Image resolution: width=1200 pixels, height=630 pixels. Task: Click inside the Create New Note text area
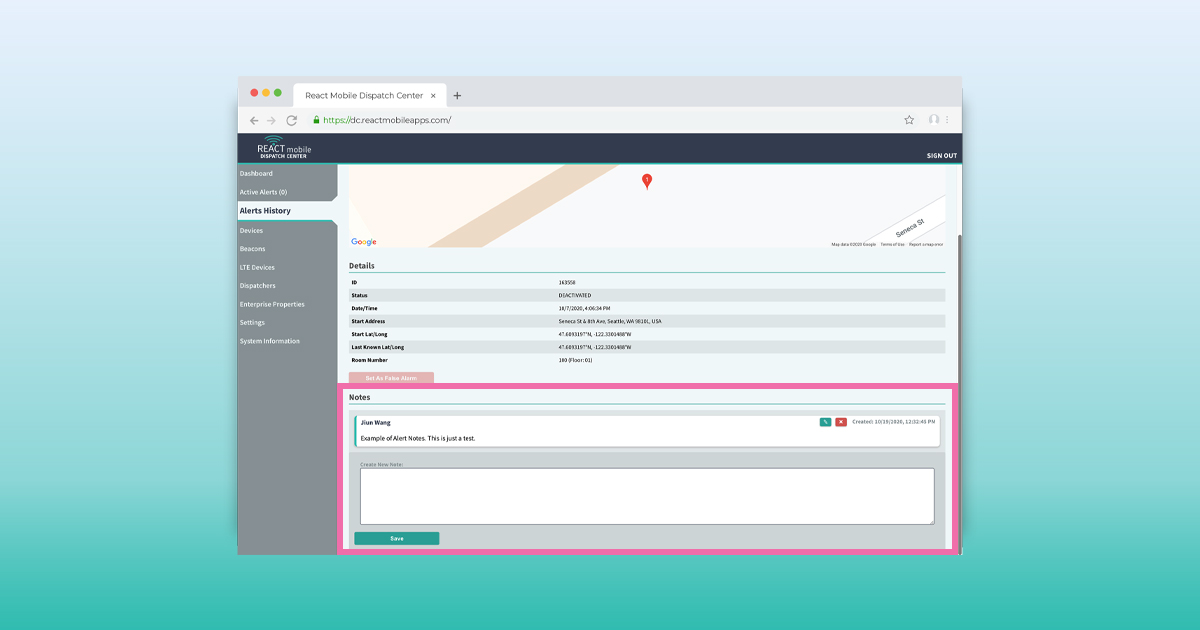[x=647, y=496]
